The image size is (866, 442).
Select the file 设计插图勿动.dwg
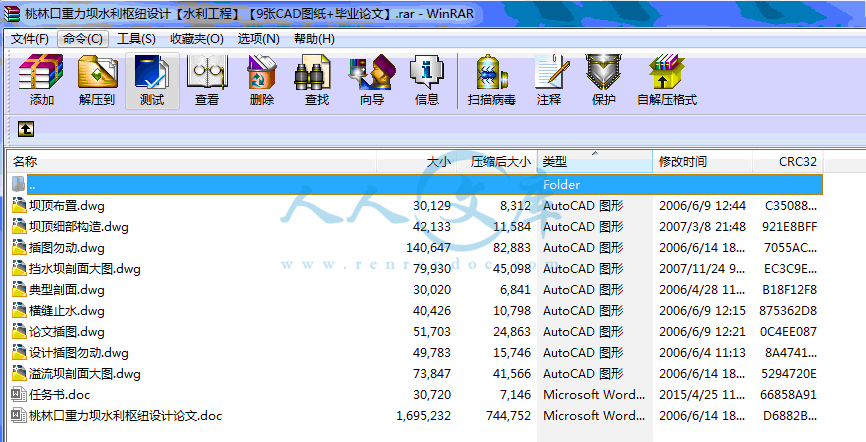point(79,352)
